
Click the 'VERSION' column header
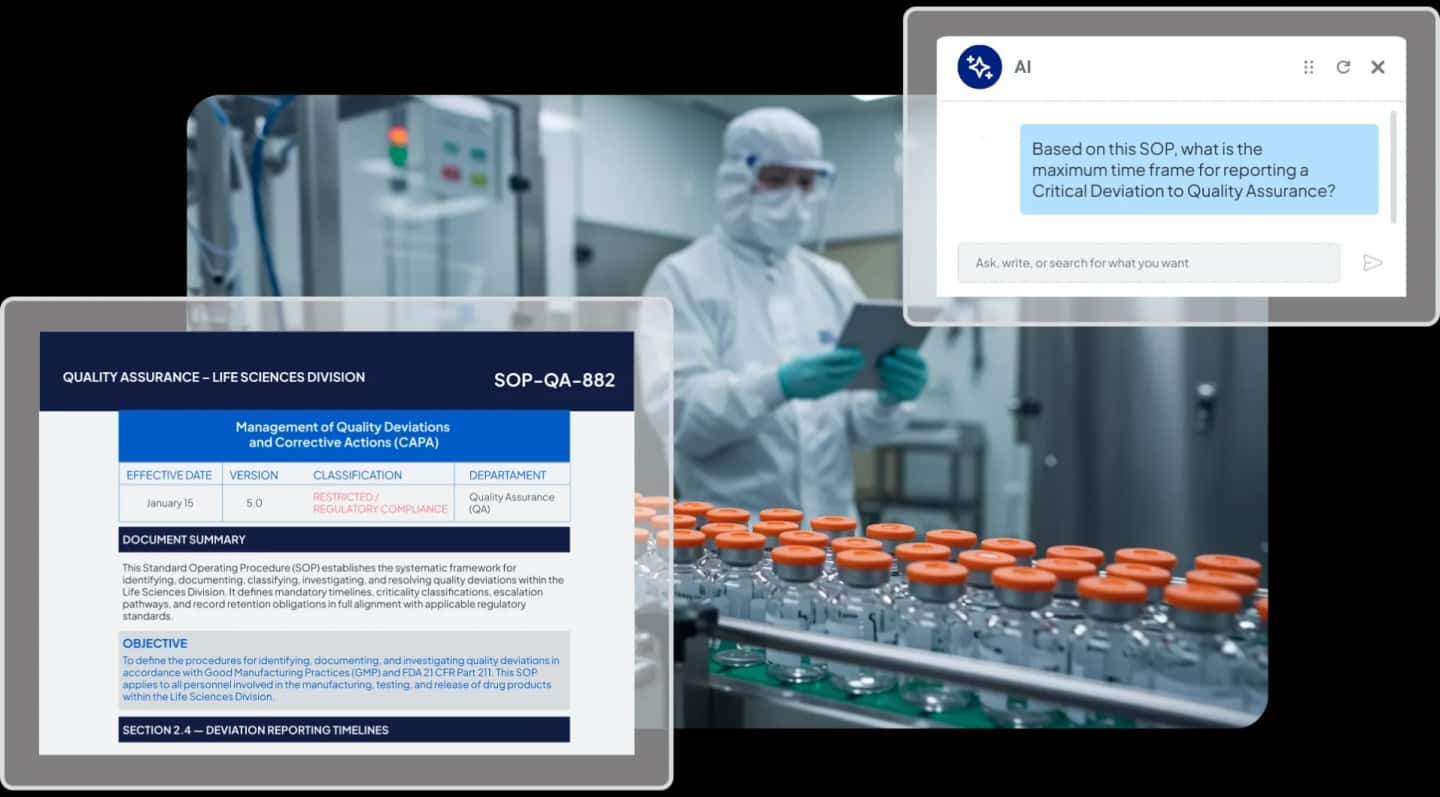[254, 475]
